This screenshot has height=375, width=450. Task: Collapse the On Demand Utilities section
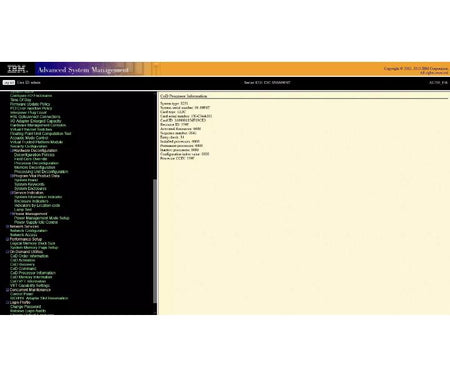(8, 252)
